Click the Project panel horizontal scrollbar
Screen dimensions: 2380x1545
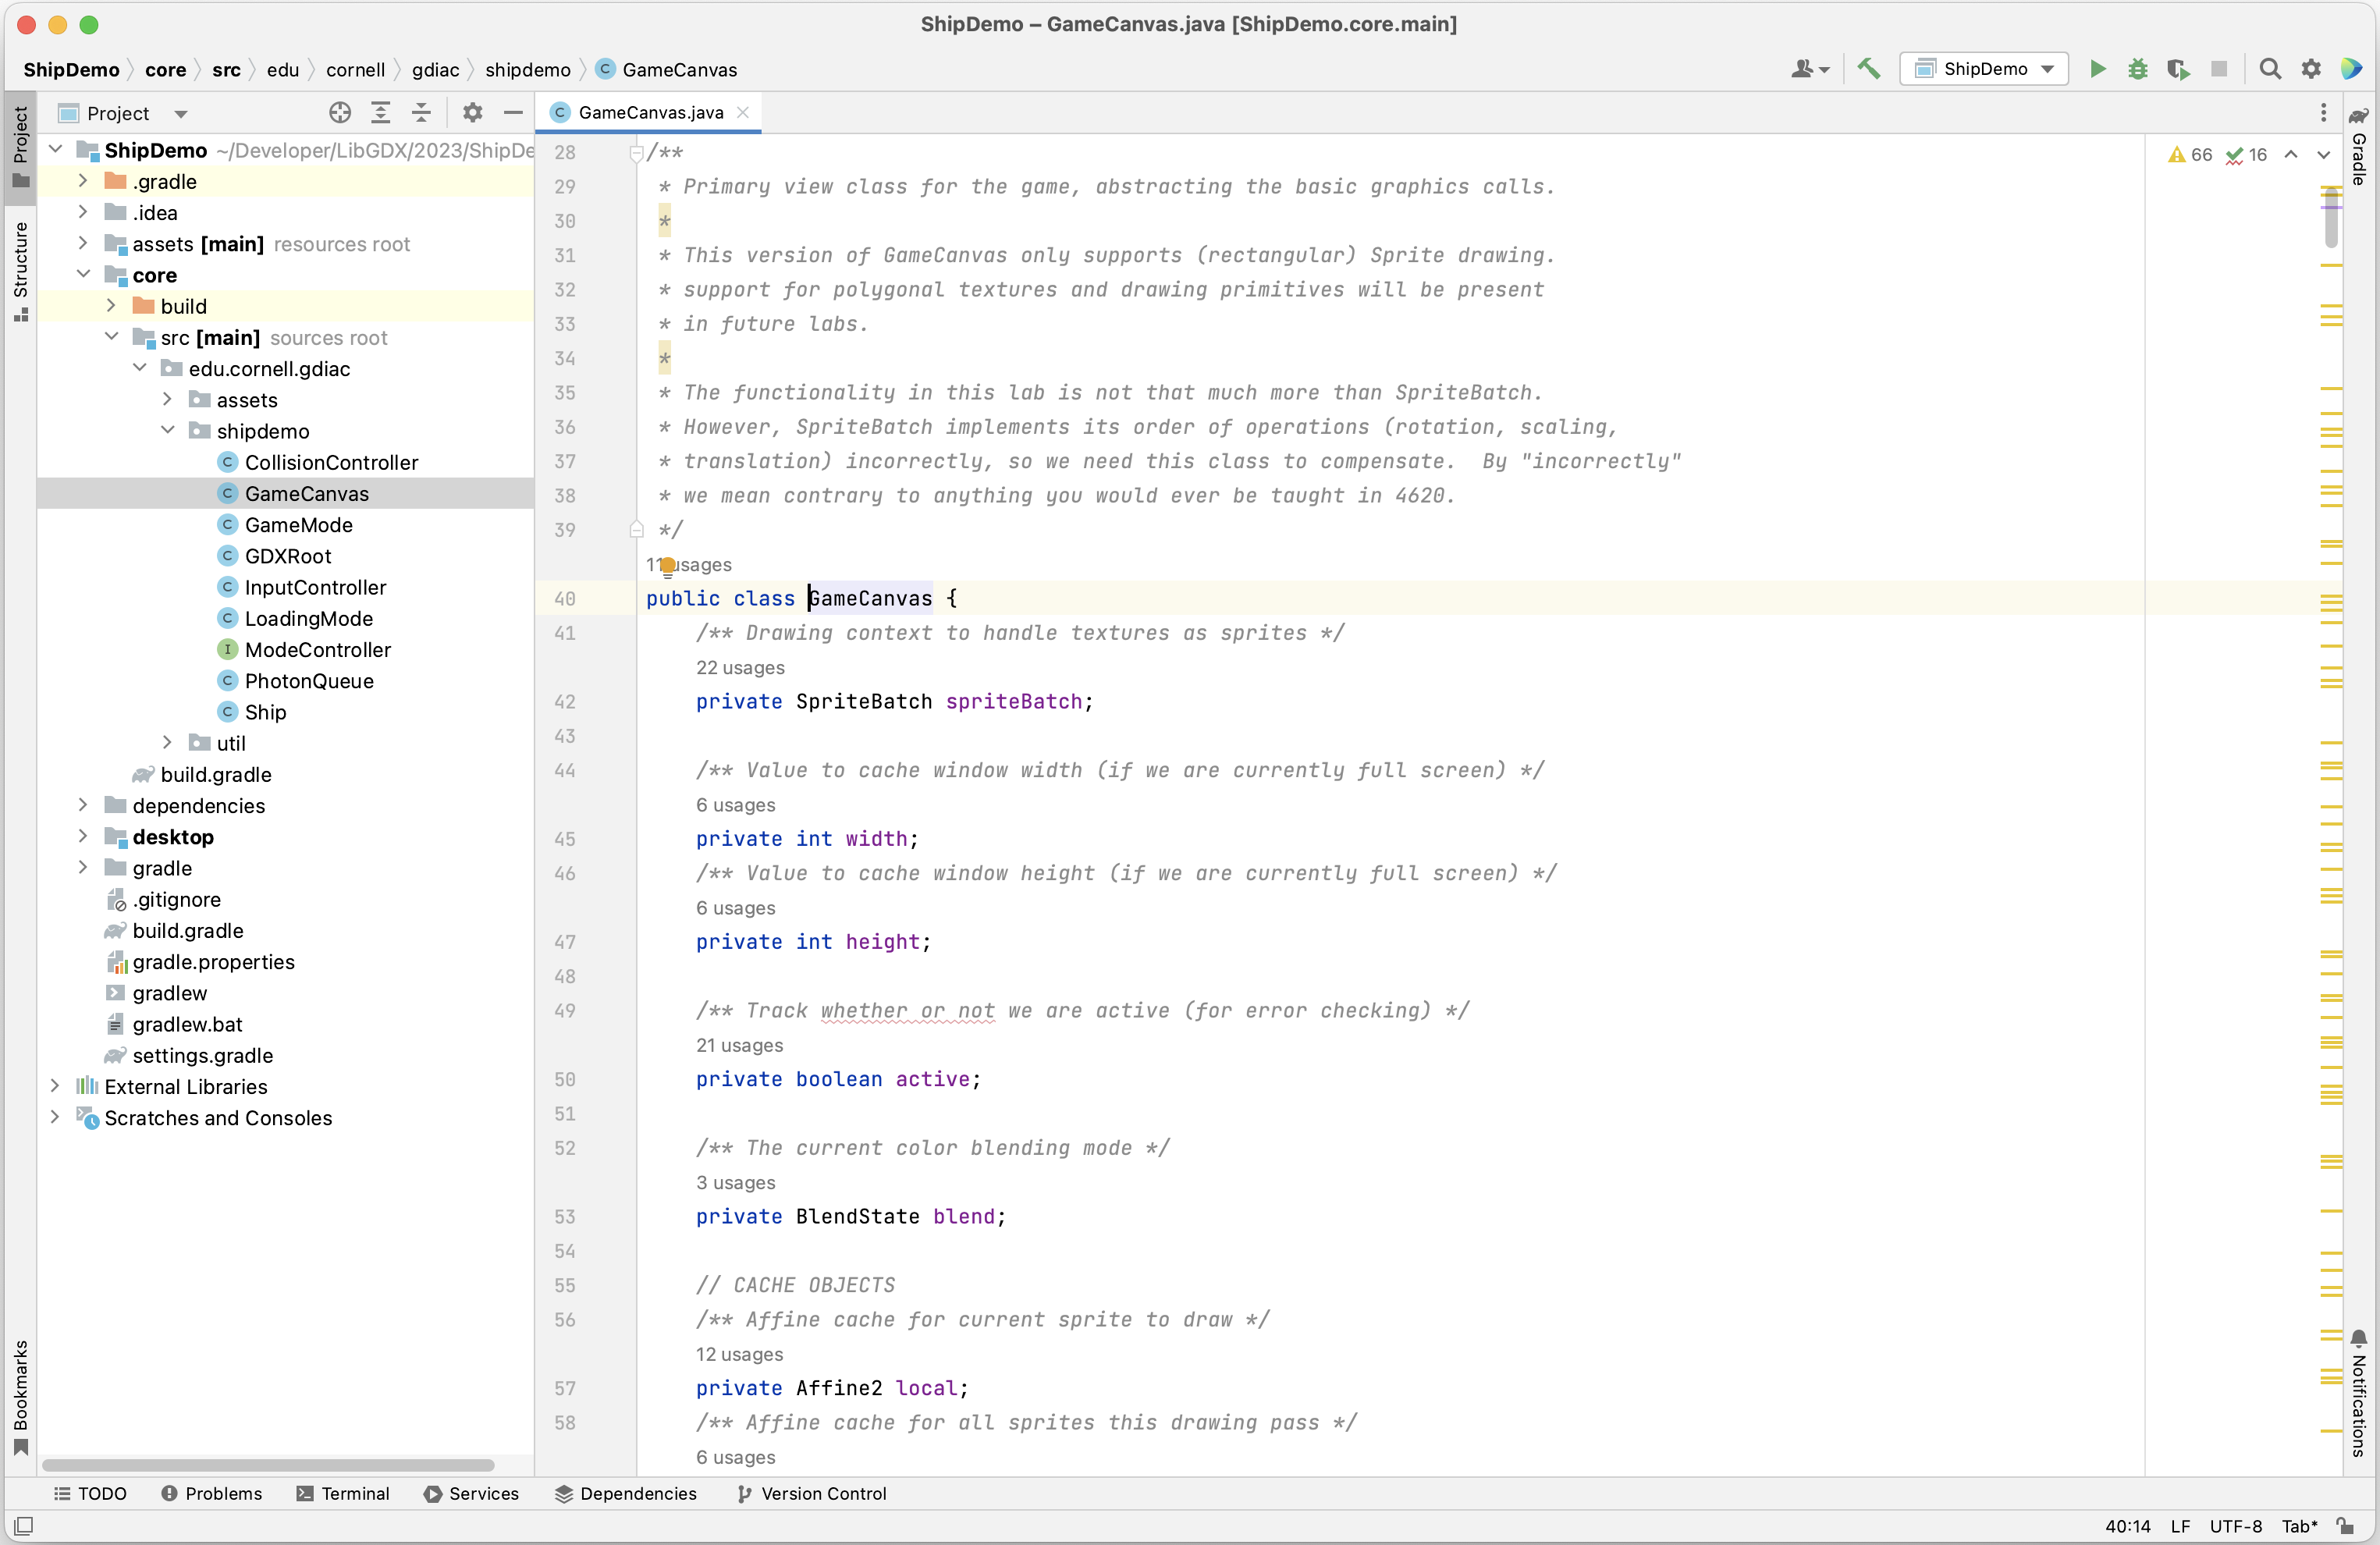pyautogui.click(x=268, y=1465)
